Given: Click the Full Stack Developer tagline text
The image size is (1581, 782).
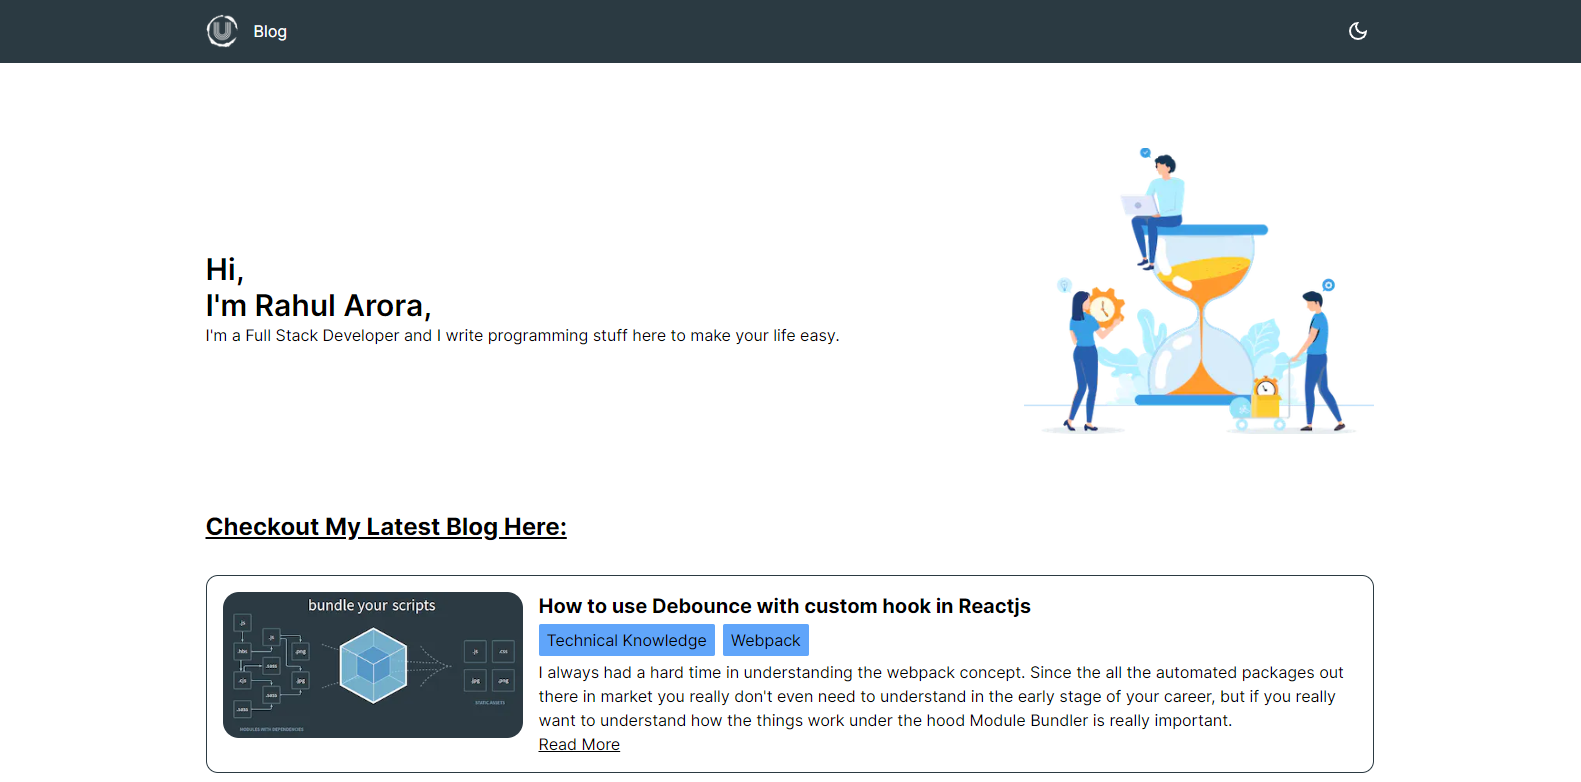Looking at the screenshot, I should 522,336.
